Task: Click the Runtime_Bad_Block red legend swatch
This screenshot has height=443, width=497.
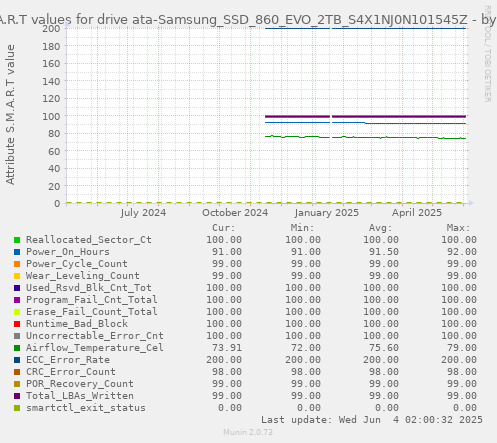Action: [x=17, y=324]
